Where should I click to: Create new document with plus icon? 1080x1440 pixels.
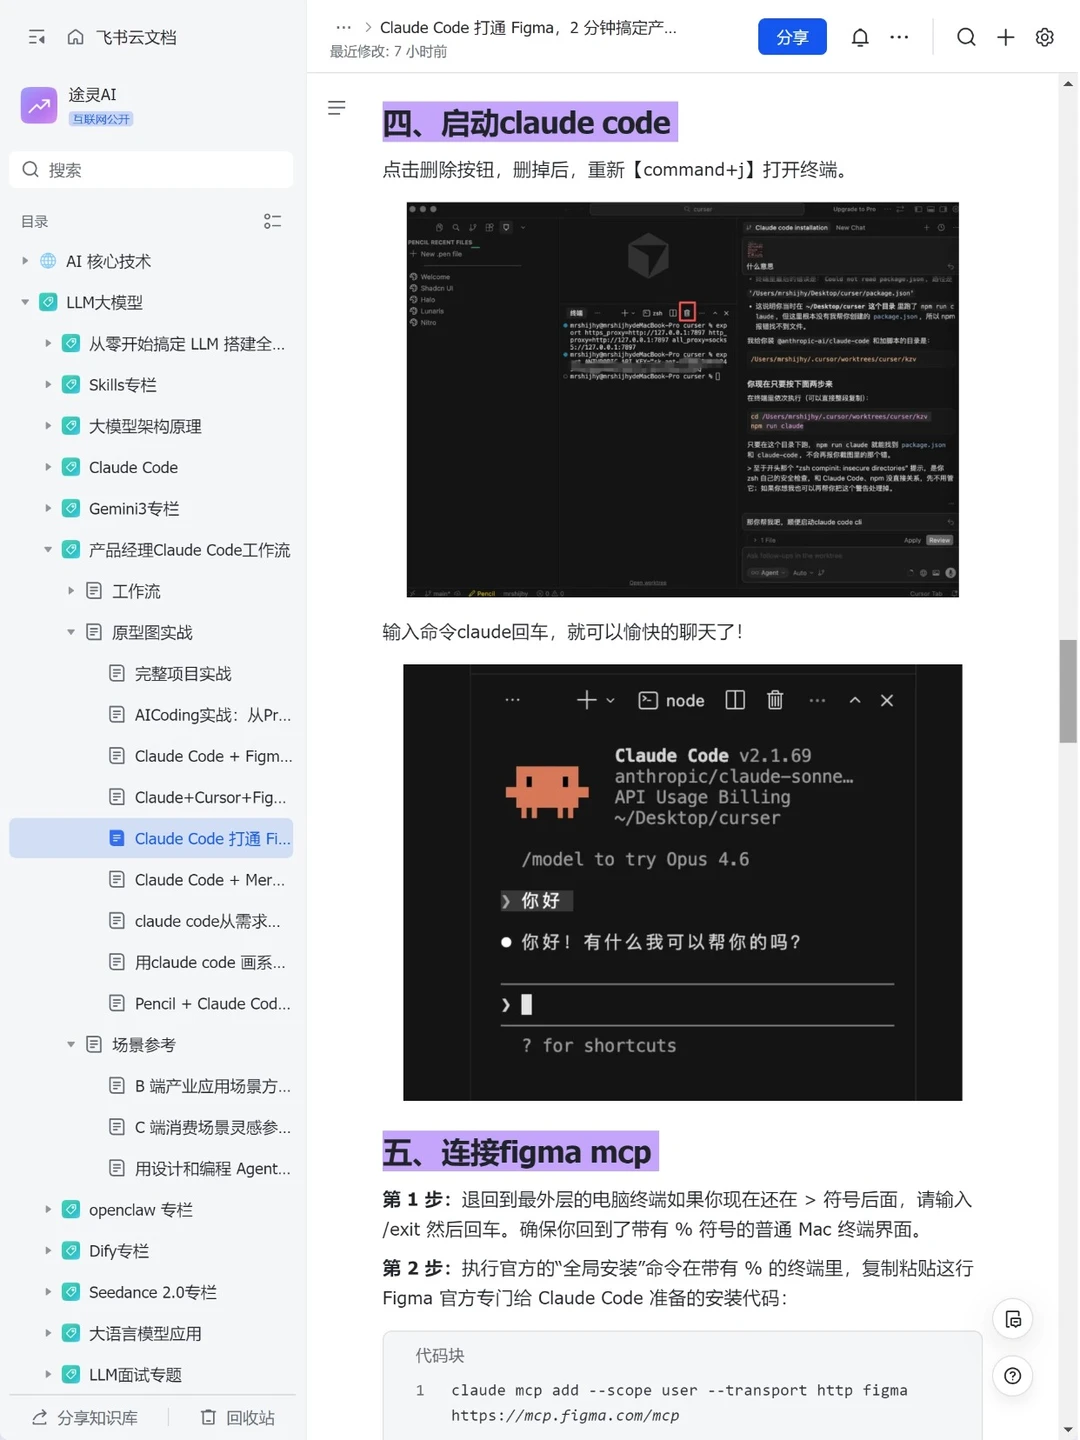coord(1006,38)
